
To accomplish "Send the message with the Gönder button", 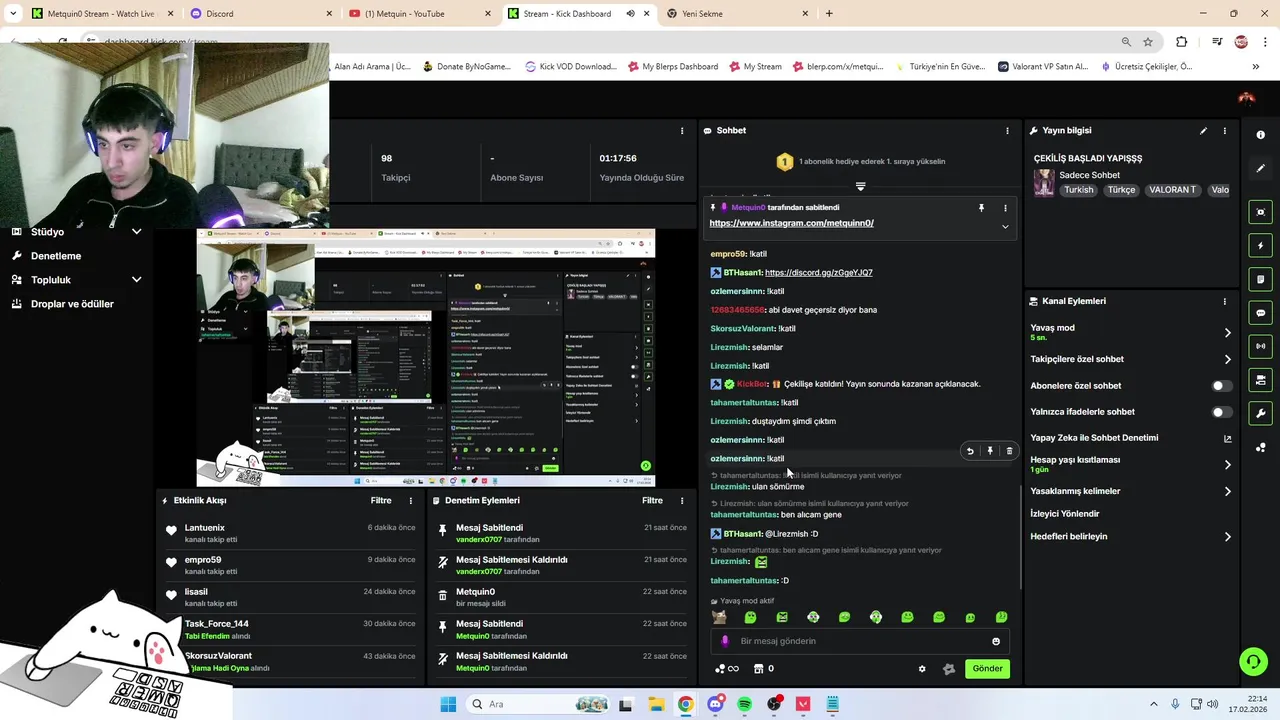I will [987, 669].
